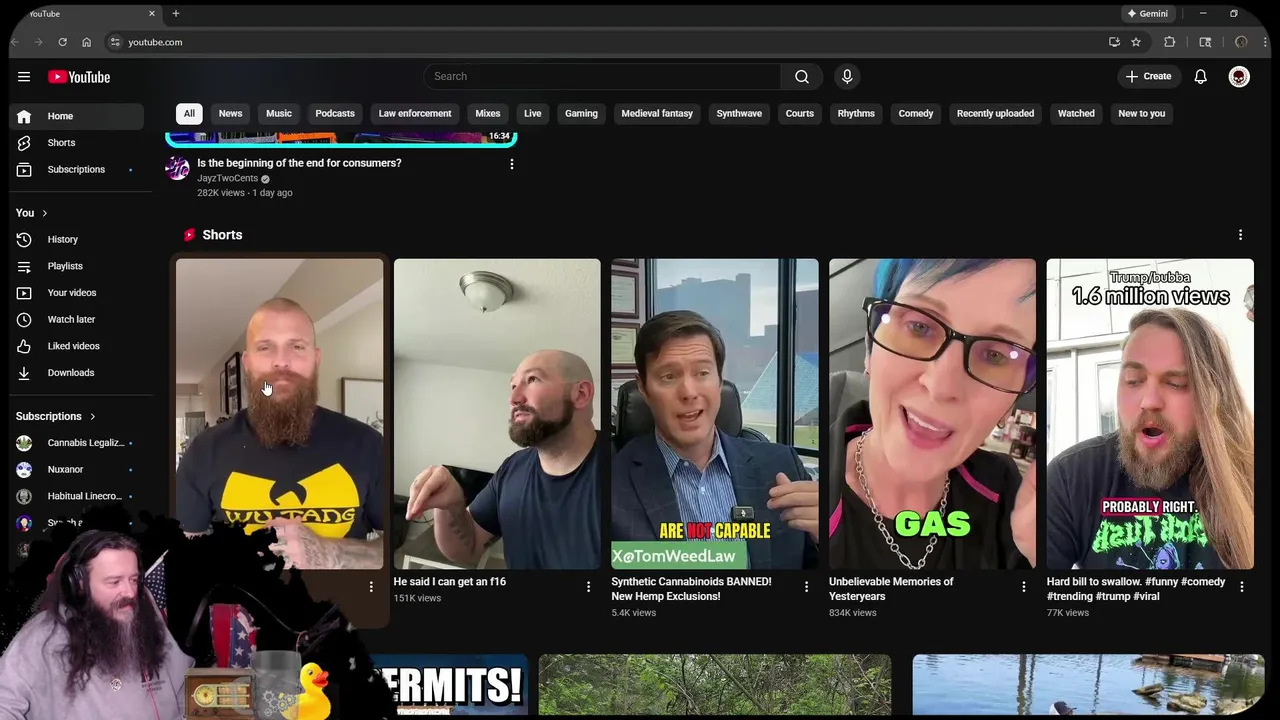Open Your videos in the sidebar
1280x720 pixels.
click(x=76, y=293)
